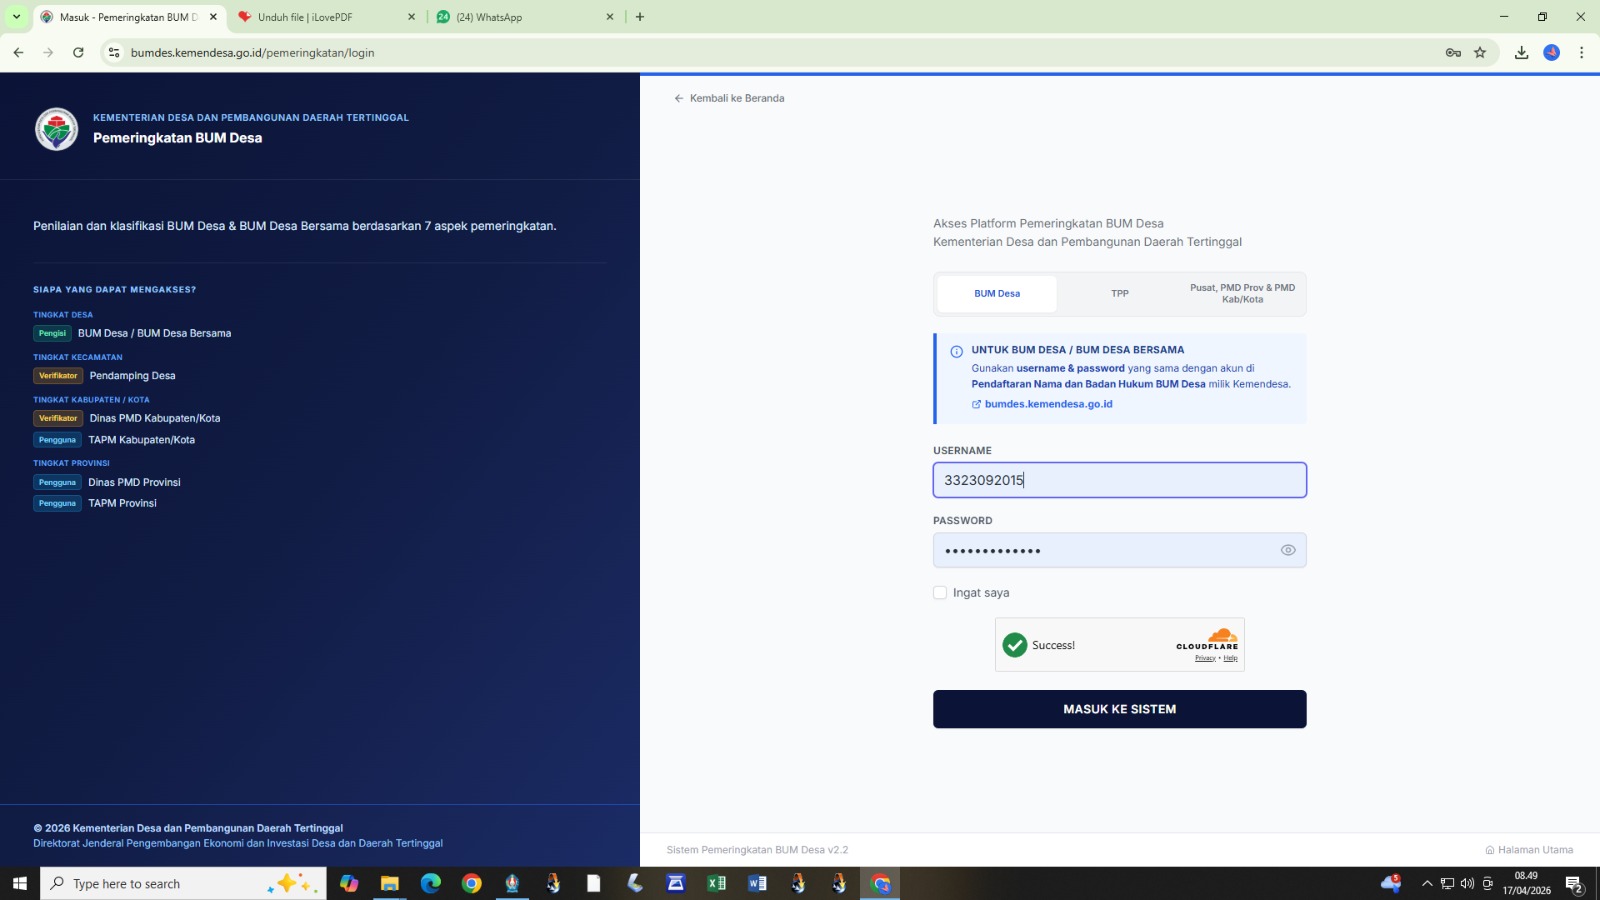Focus the USERNAME input field

(1120, 480)
